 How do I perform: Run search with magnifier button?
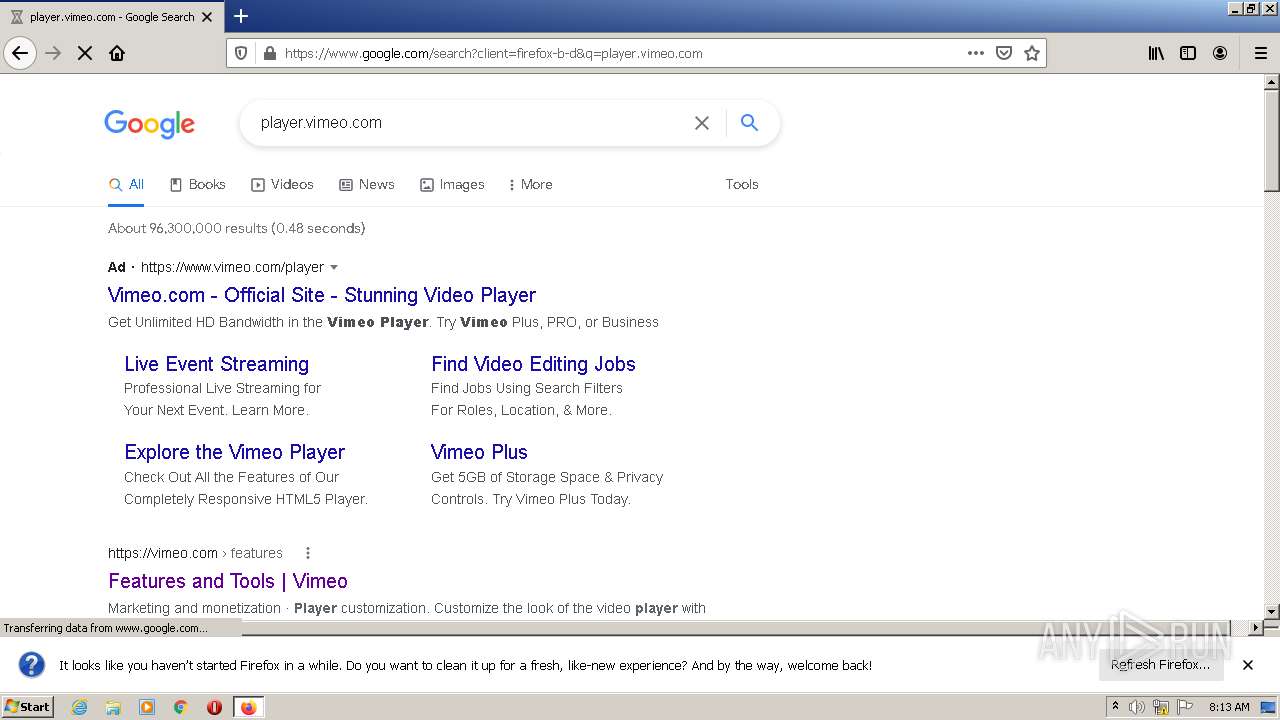[749, 123]
